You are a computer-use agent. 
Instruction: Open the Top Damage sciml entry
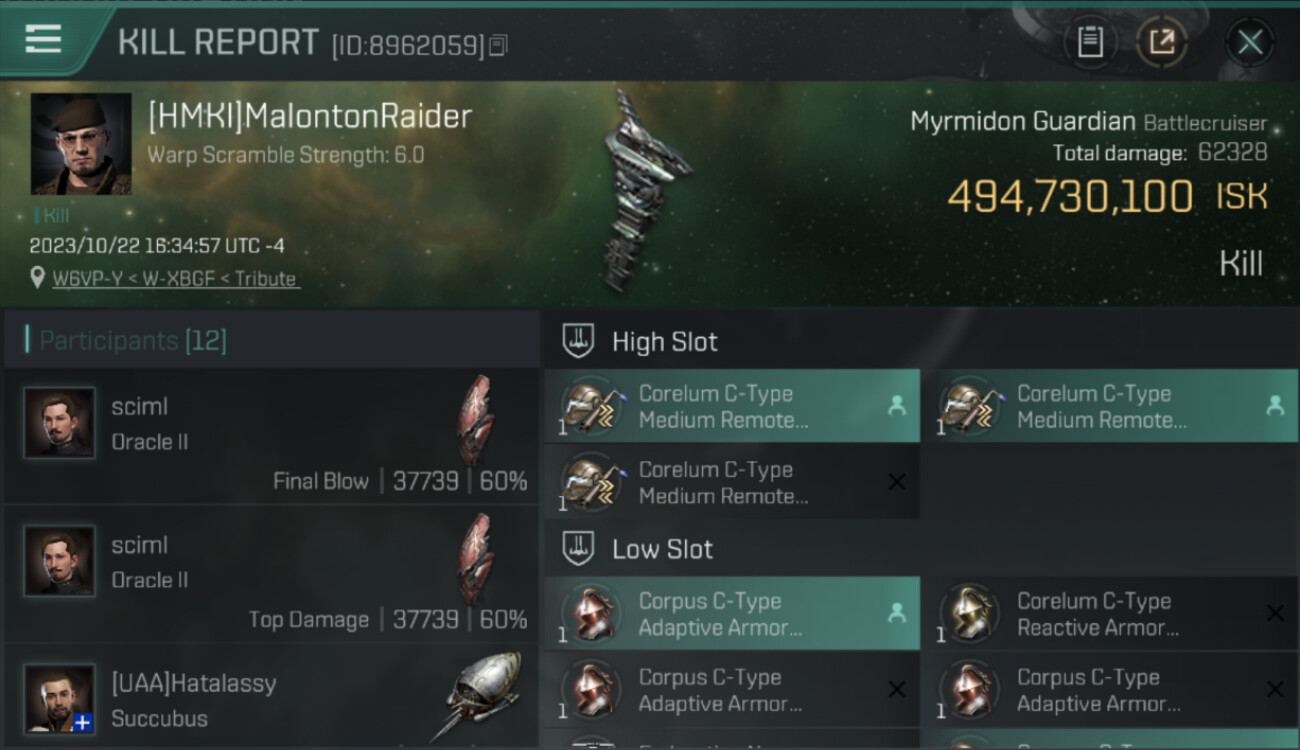tap(272, 574)
